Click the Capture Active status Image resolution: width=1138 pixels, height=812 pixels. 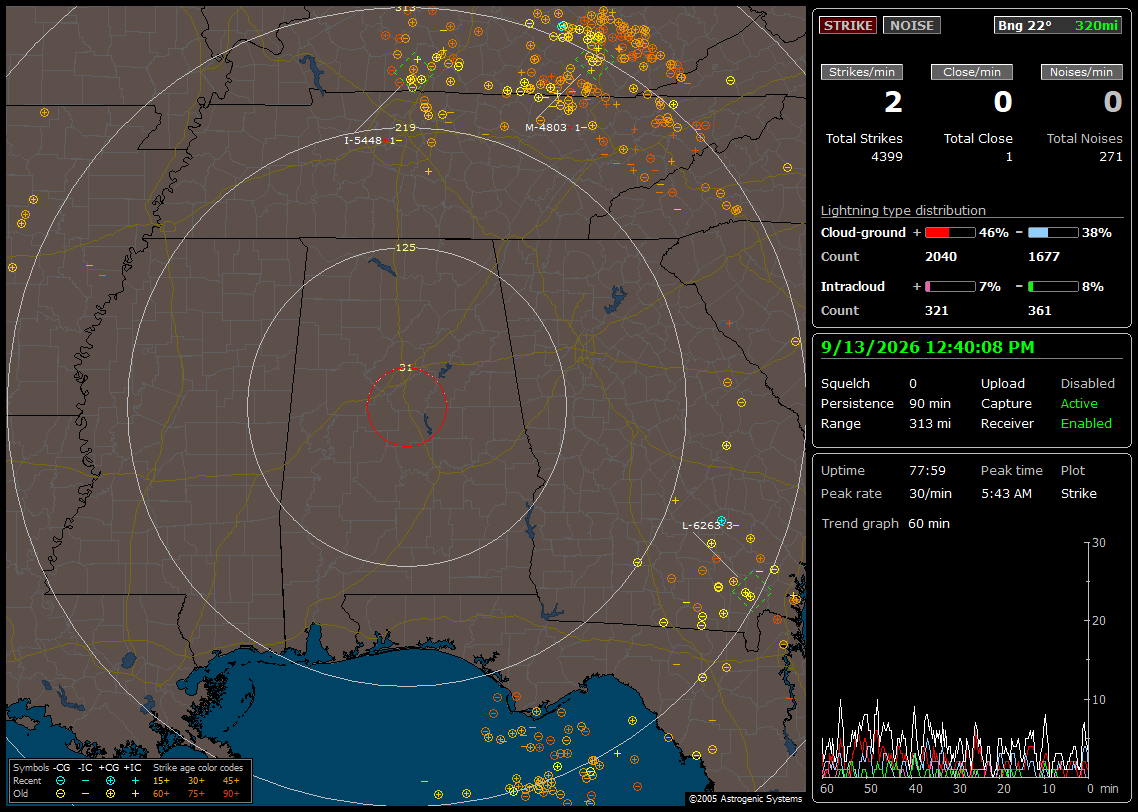tap(1079, 403)
